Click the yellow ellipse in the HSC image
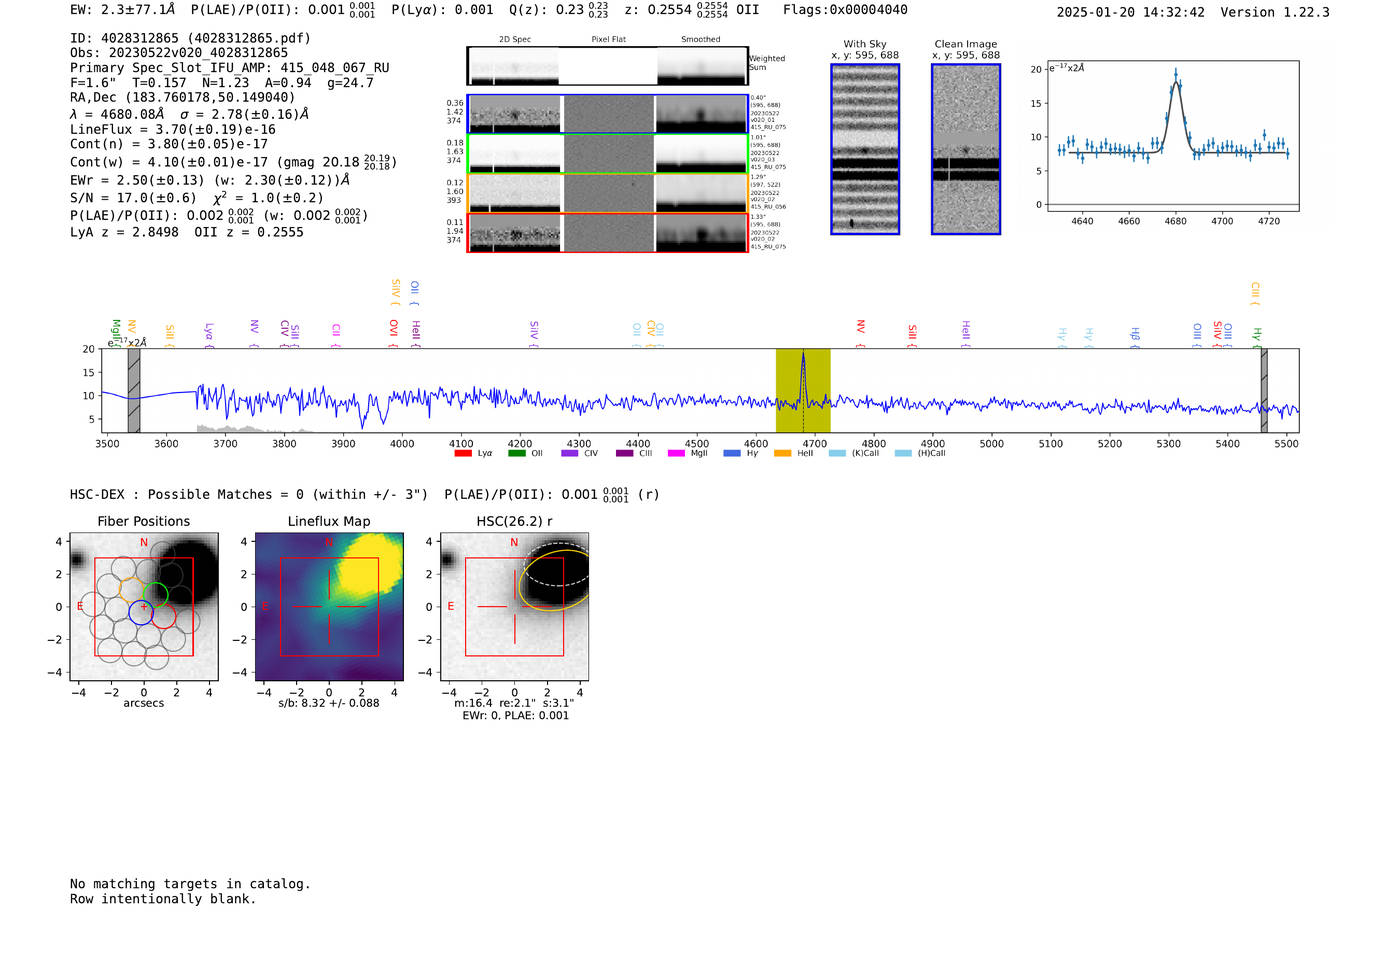1400x953 pixels. coord(554,581)
